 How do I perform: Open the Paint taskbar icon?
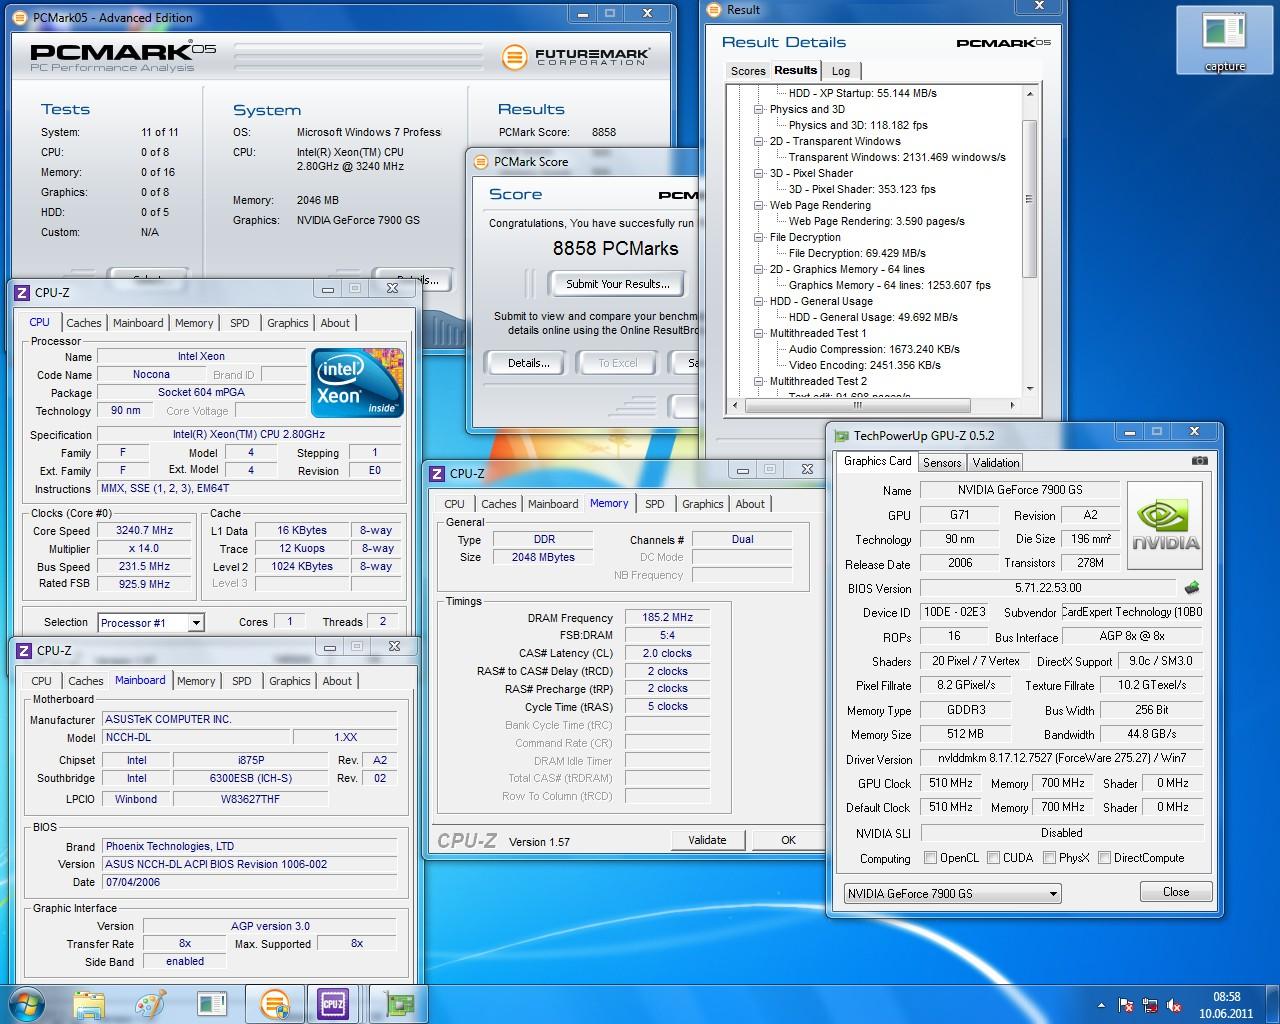pyautogui.click(x=150, y=1003)
